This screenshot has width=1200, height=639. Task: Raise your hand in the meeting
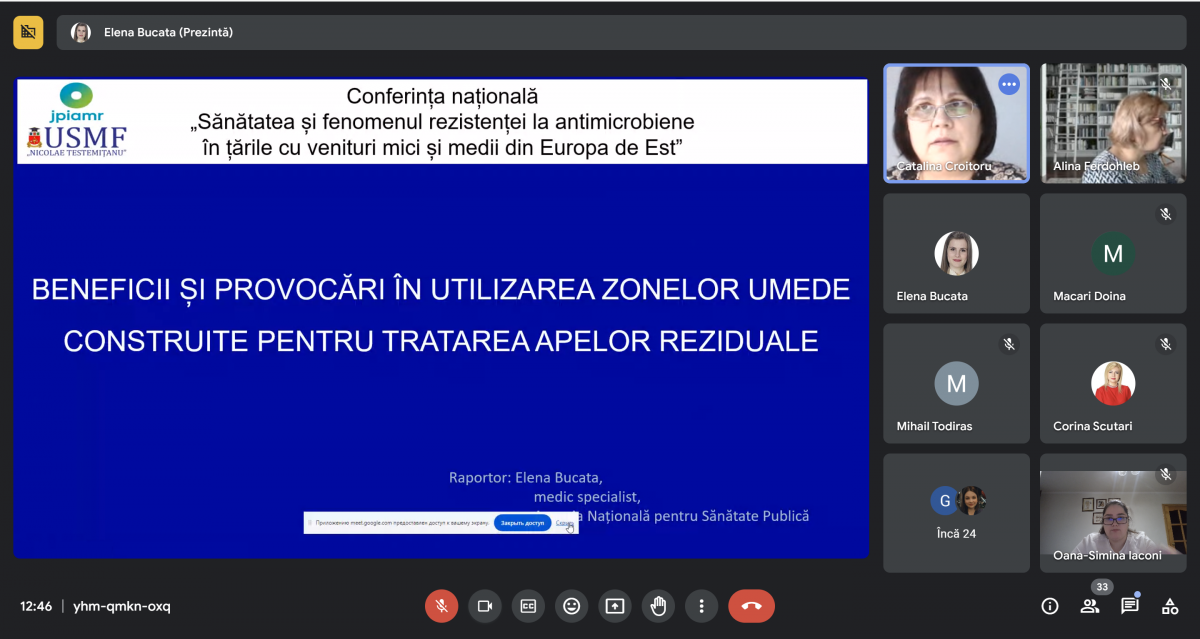point(658,606)
